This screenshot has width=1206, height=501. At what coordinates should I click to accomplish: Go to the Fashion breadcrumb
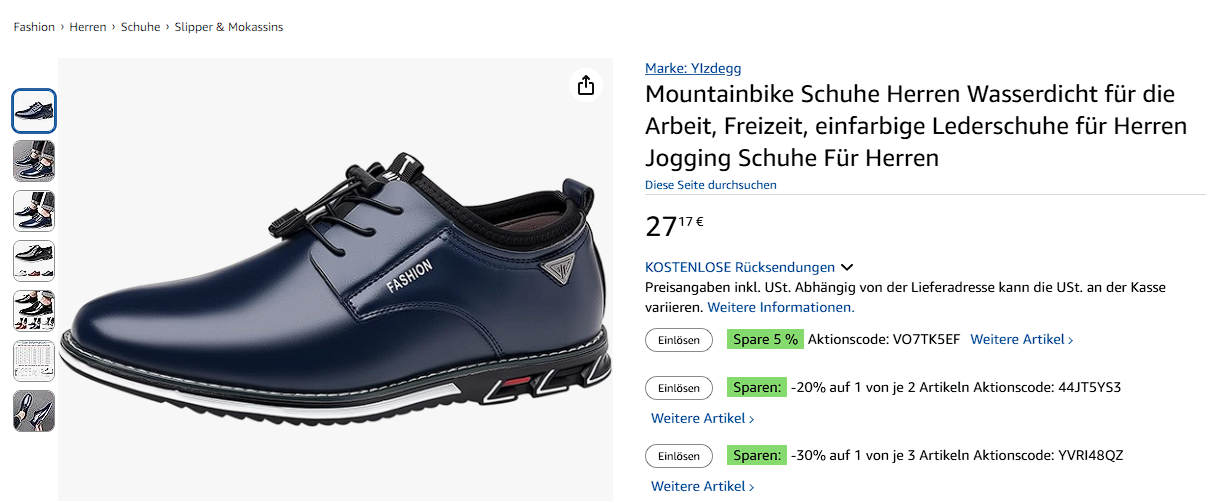(34, 27)
